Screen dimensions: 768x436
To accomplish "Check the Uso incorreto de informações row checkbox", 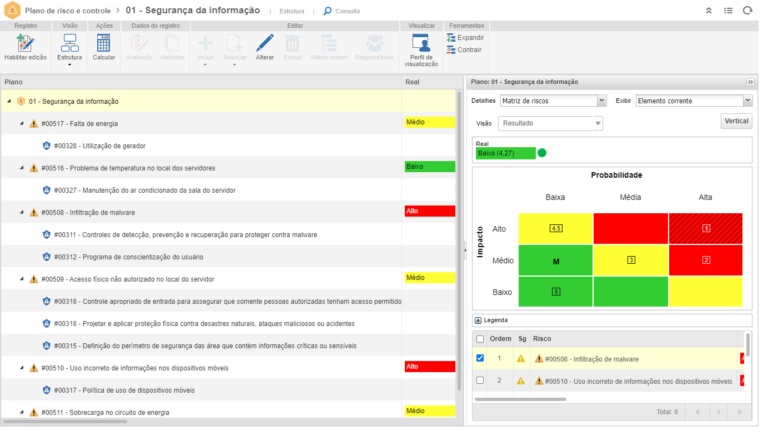I will (x=480, y=380).
